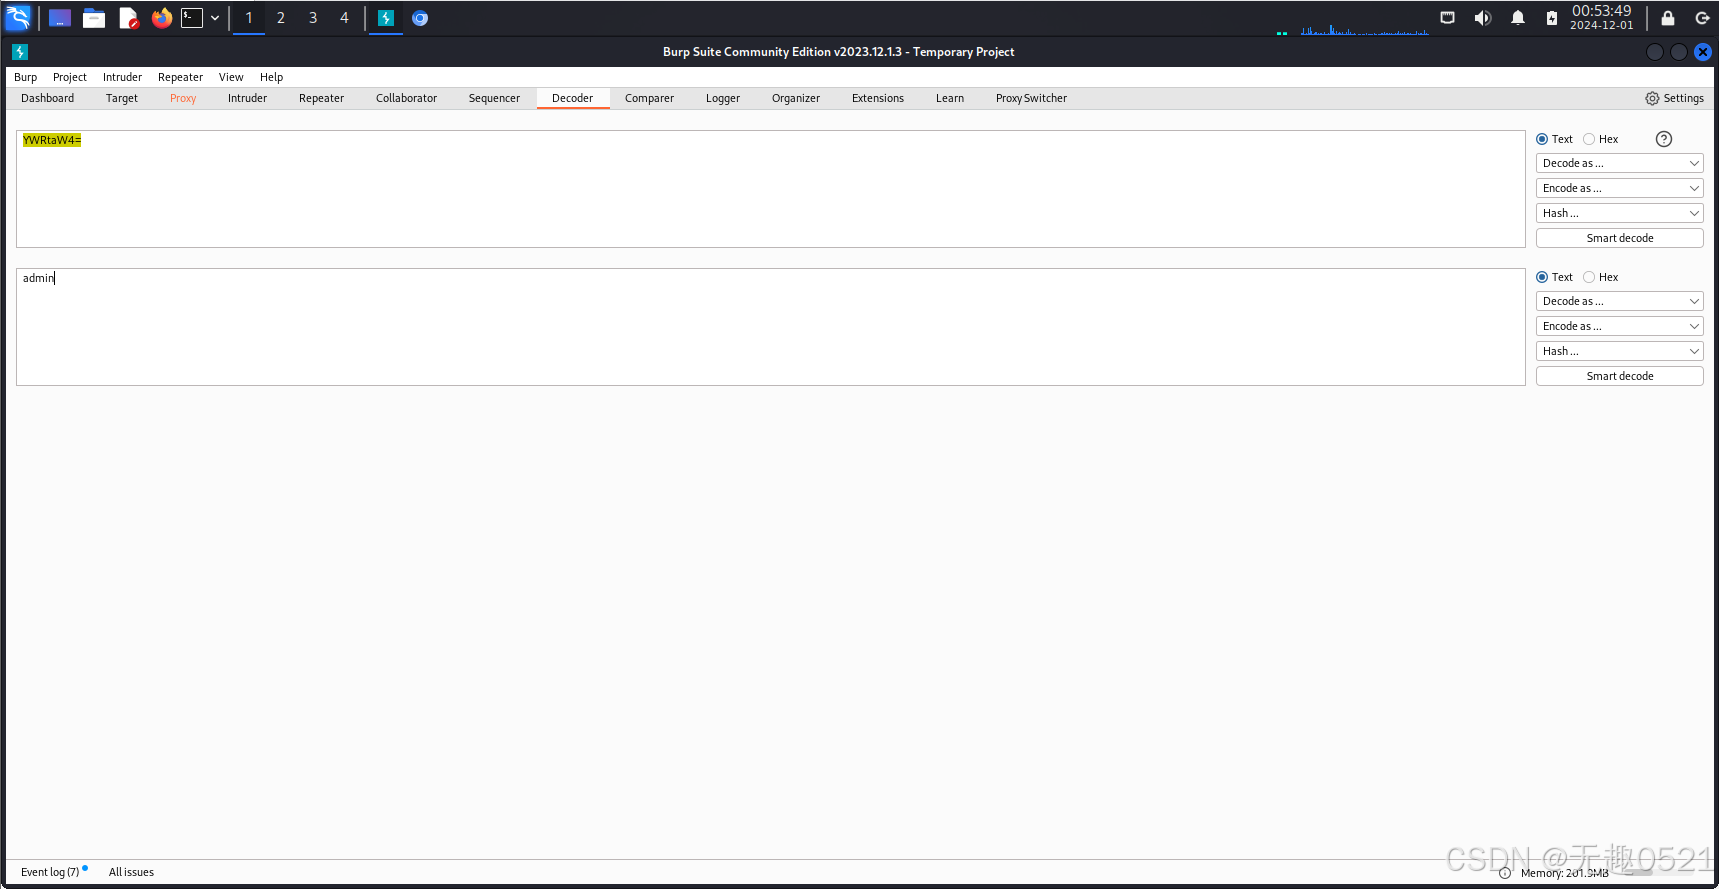Switch to workspace 4
This screenshot has width=1719, height=889.
click(345, 18)
